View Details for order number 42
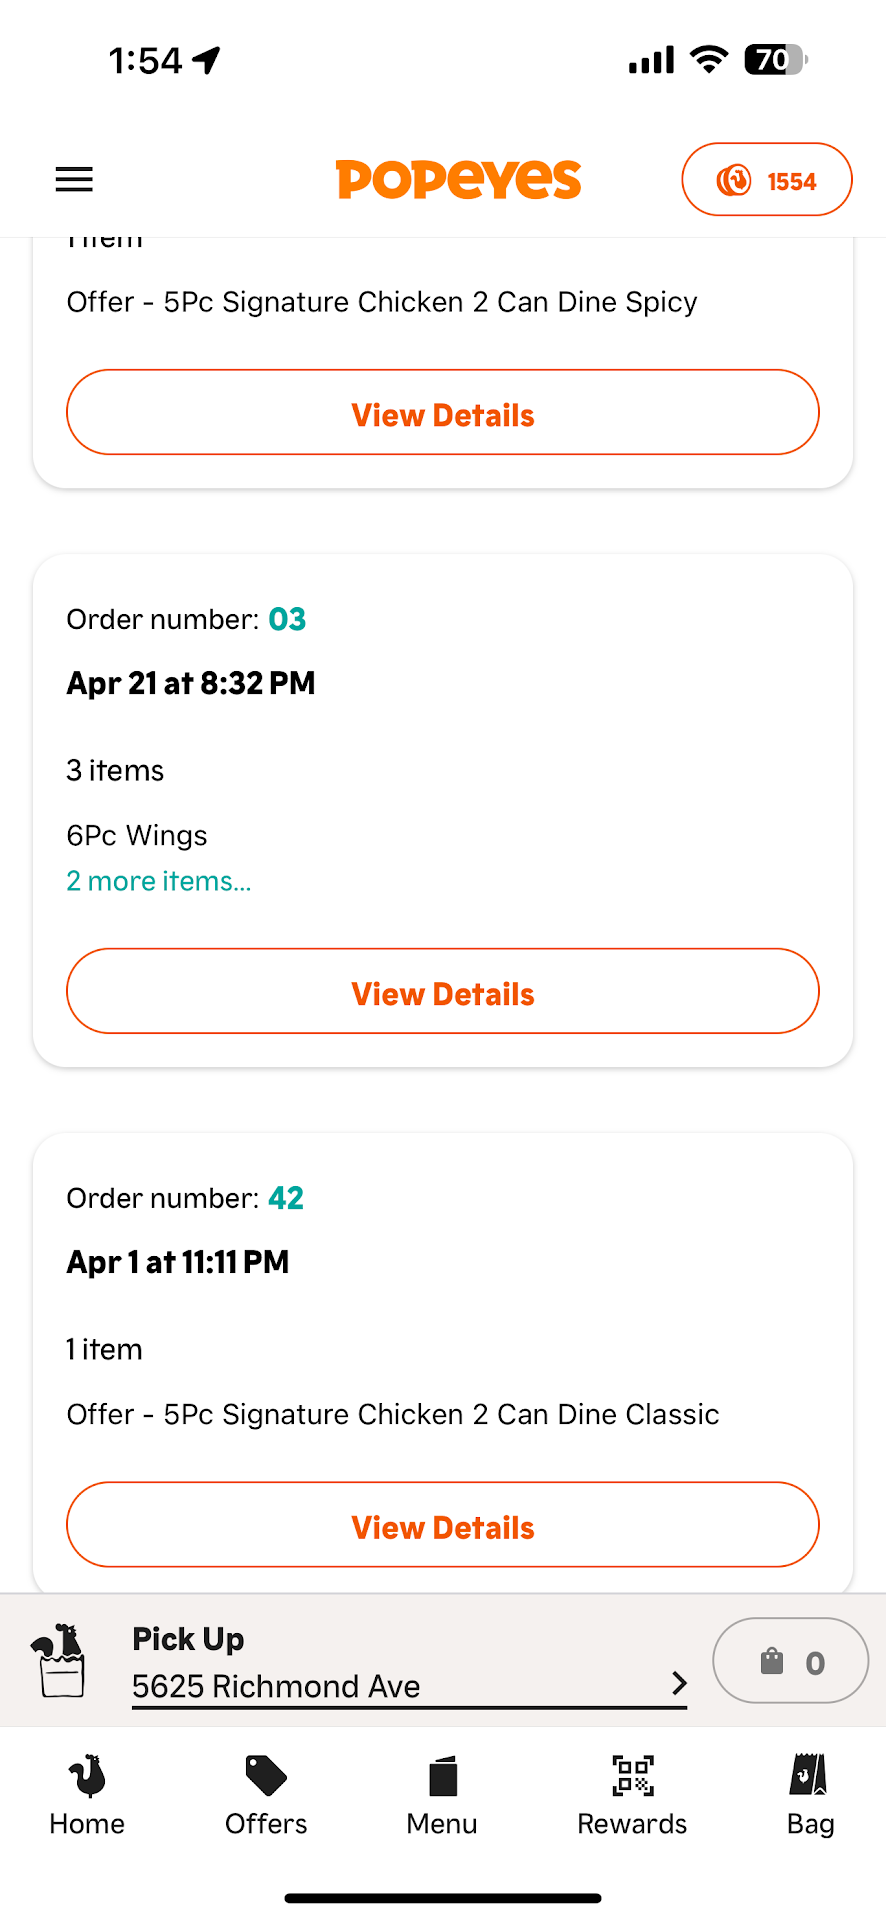 tap(443, 1525)
